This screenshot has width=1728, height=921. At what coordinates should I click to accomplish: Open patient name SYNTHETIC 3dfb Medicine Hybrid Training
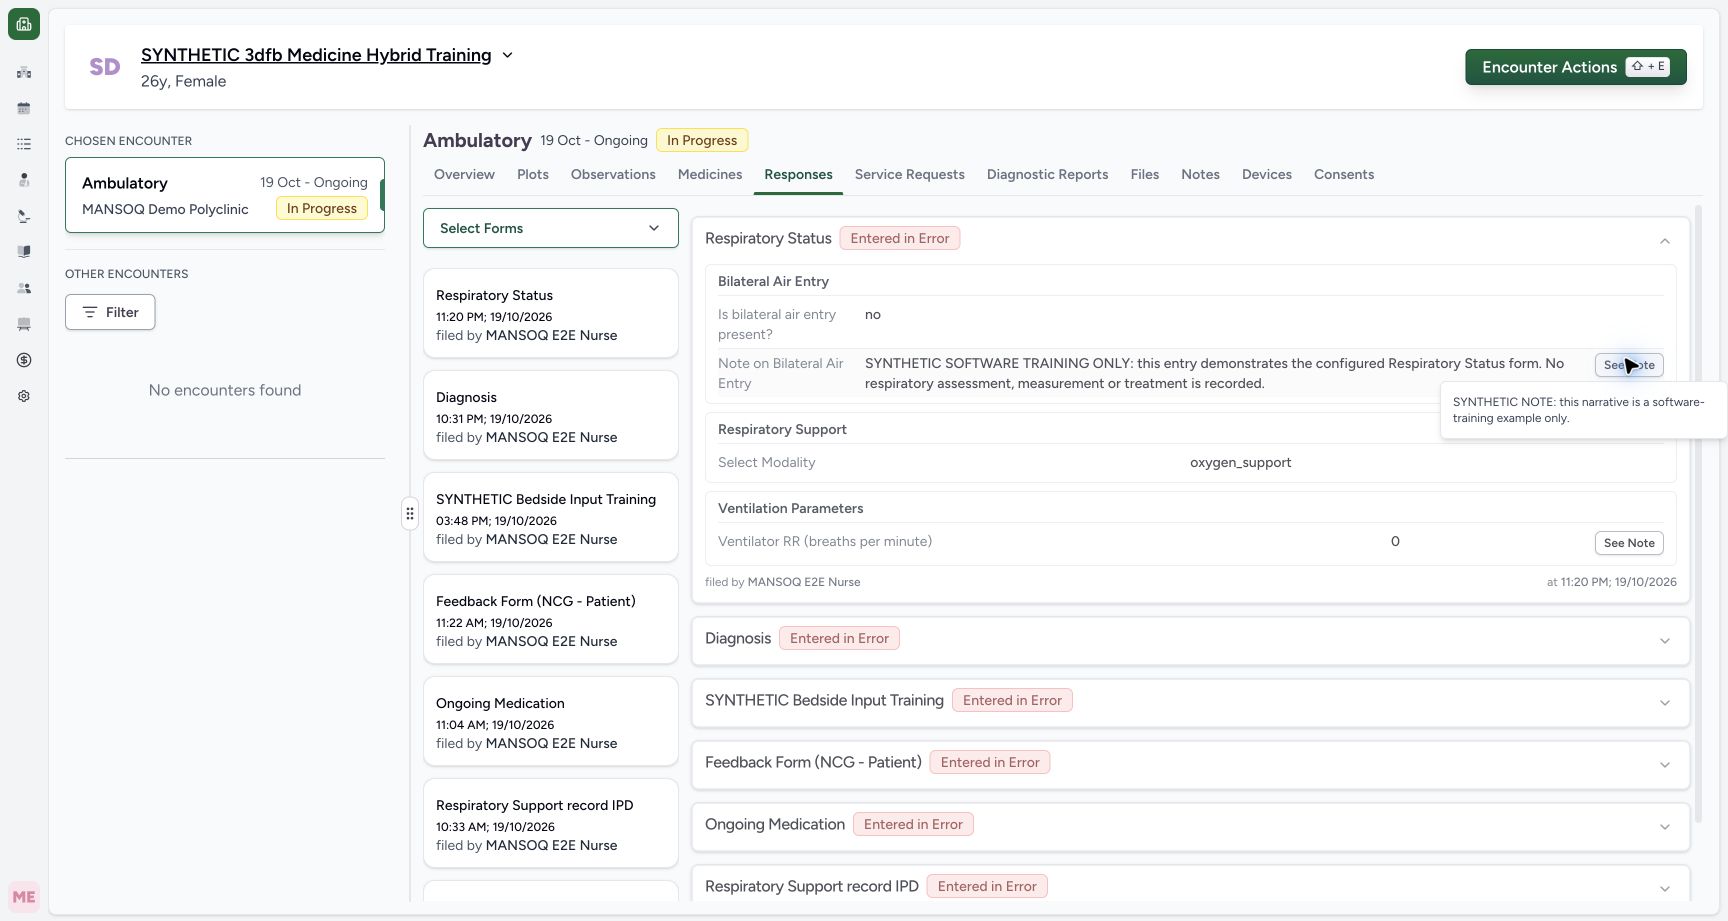point(316,55)
